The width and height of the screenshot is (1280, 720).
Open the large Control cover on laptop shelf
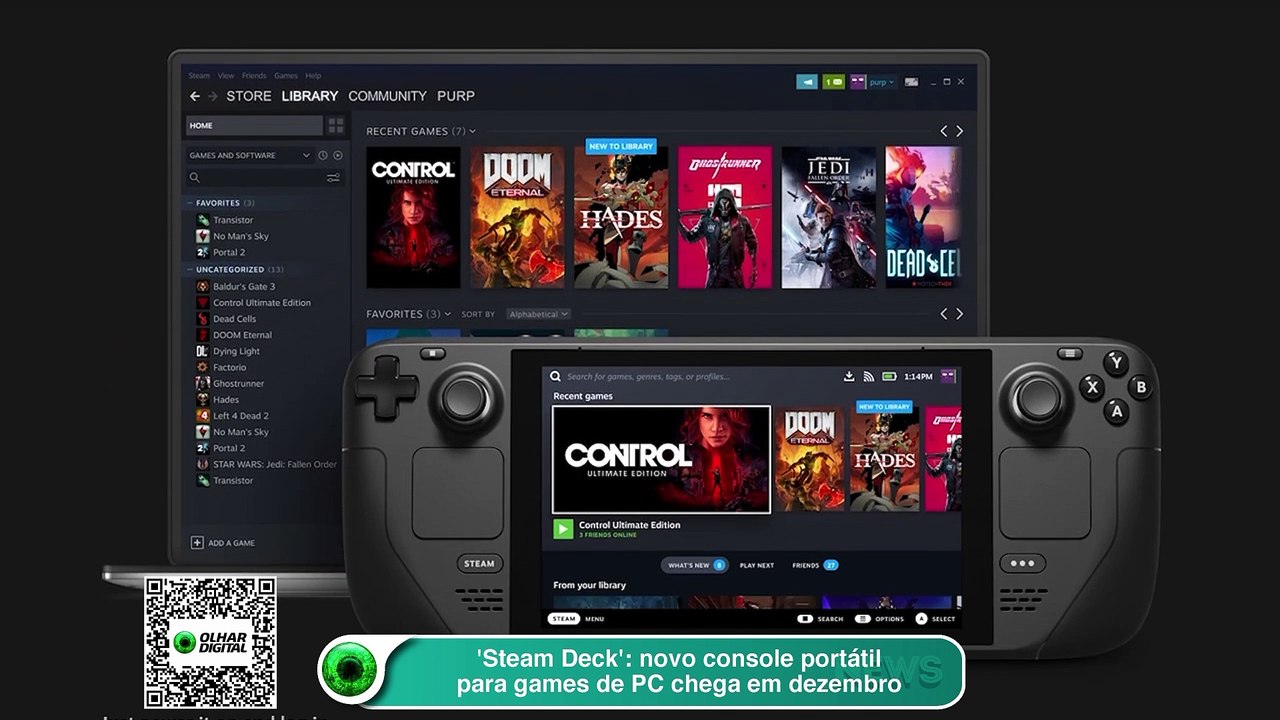click(413, 218)
